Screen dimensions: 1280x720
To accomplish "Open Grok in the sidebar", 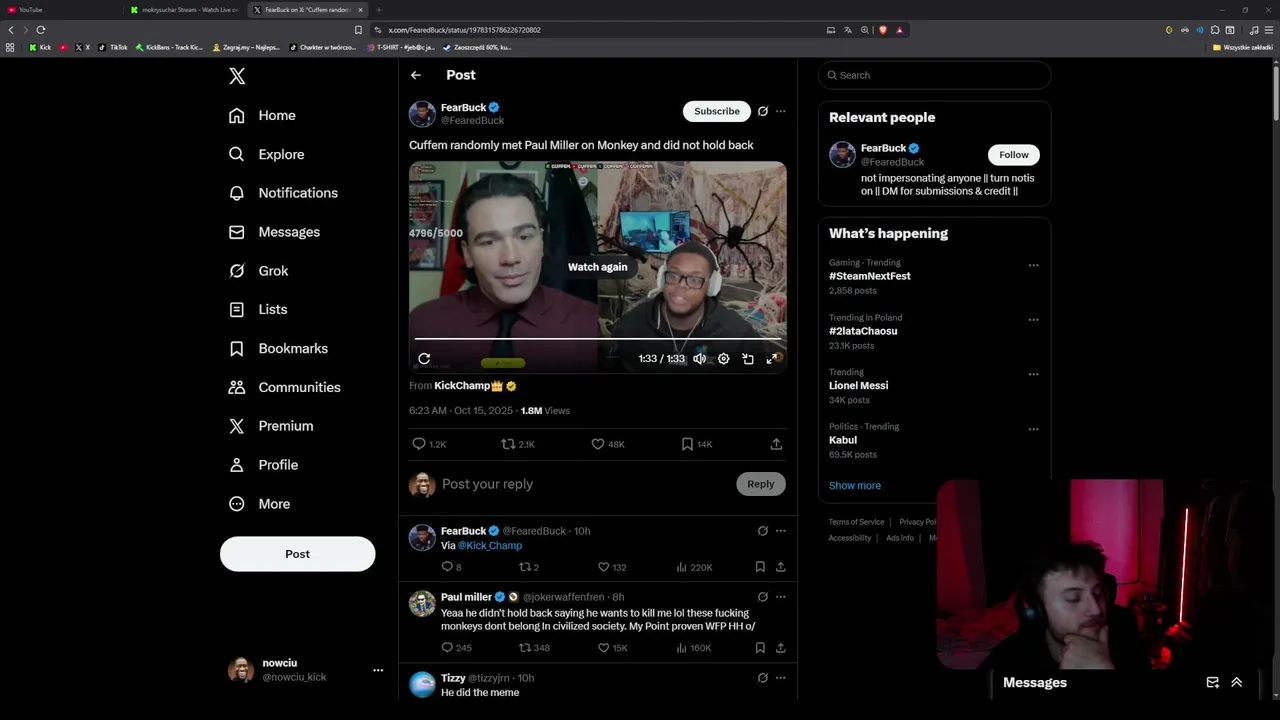I will 259,271.
